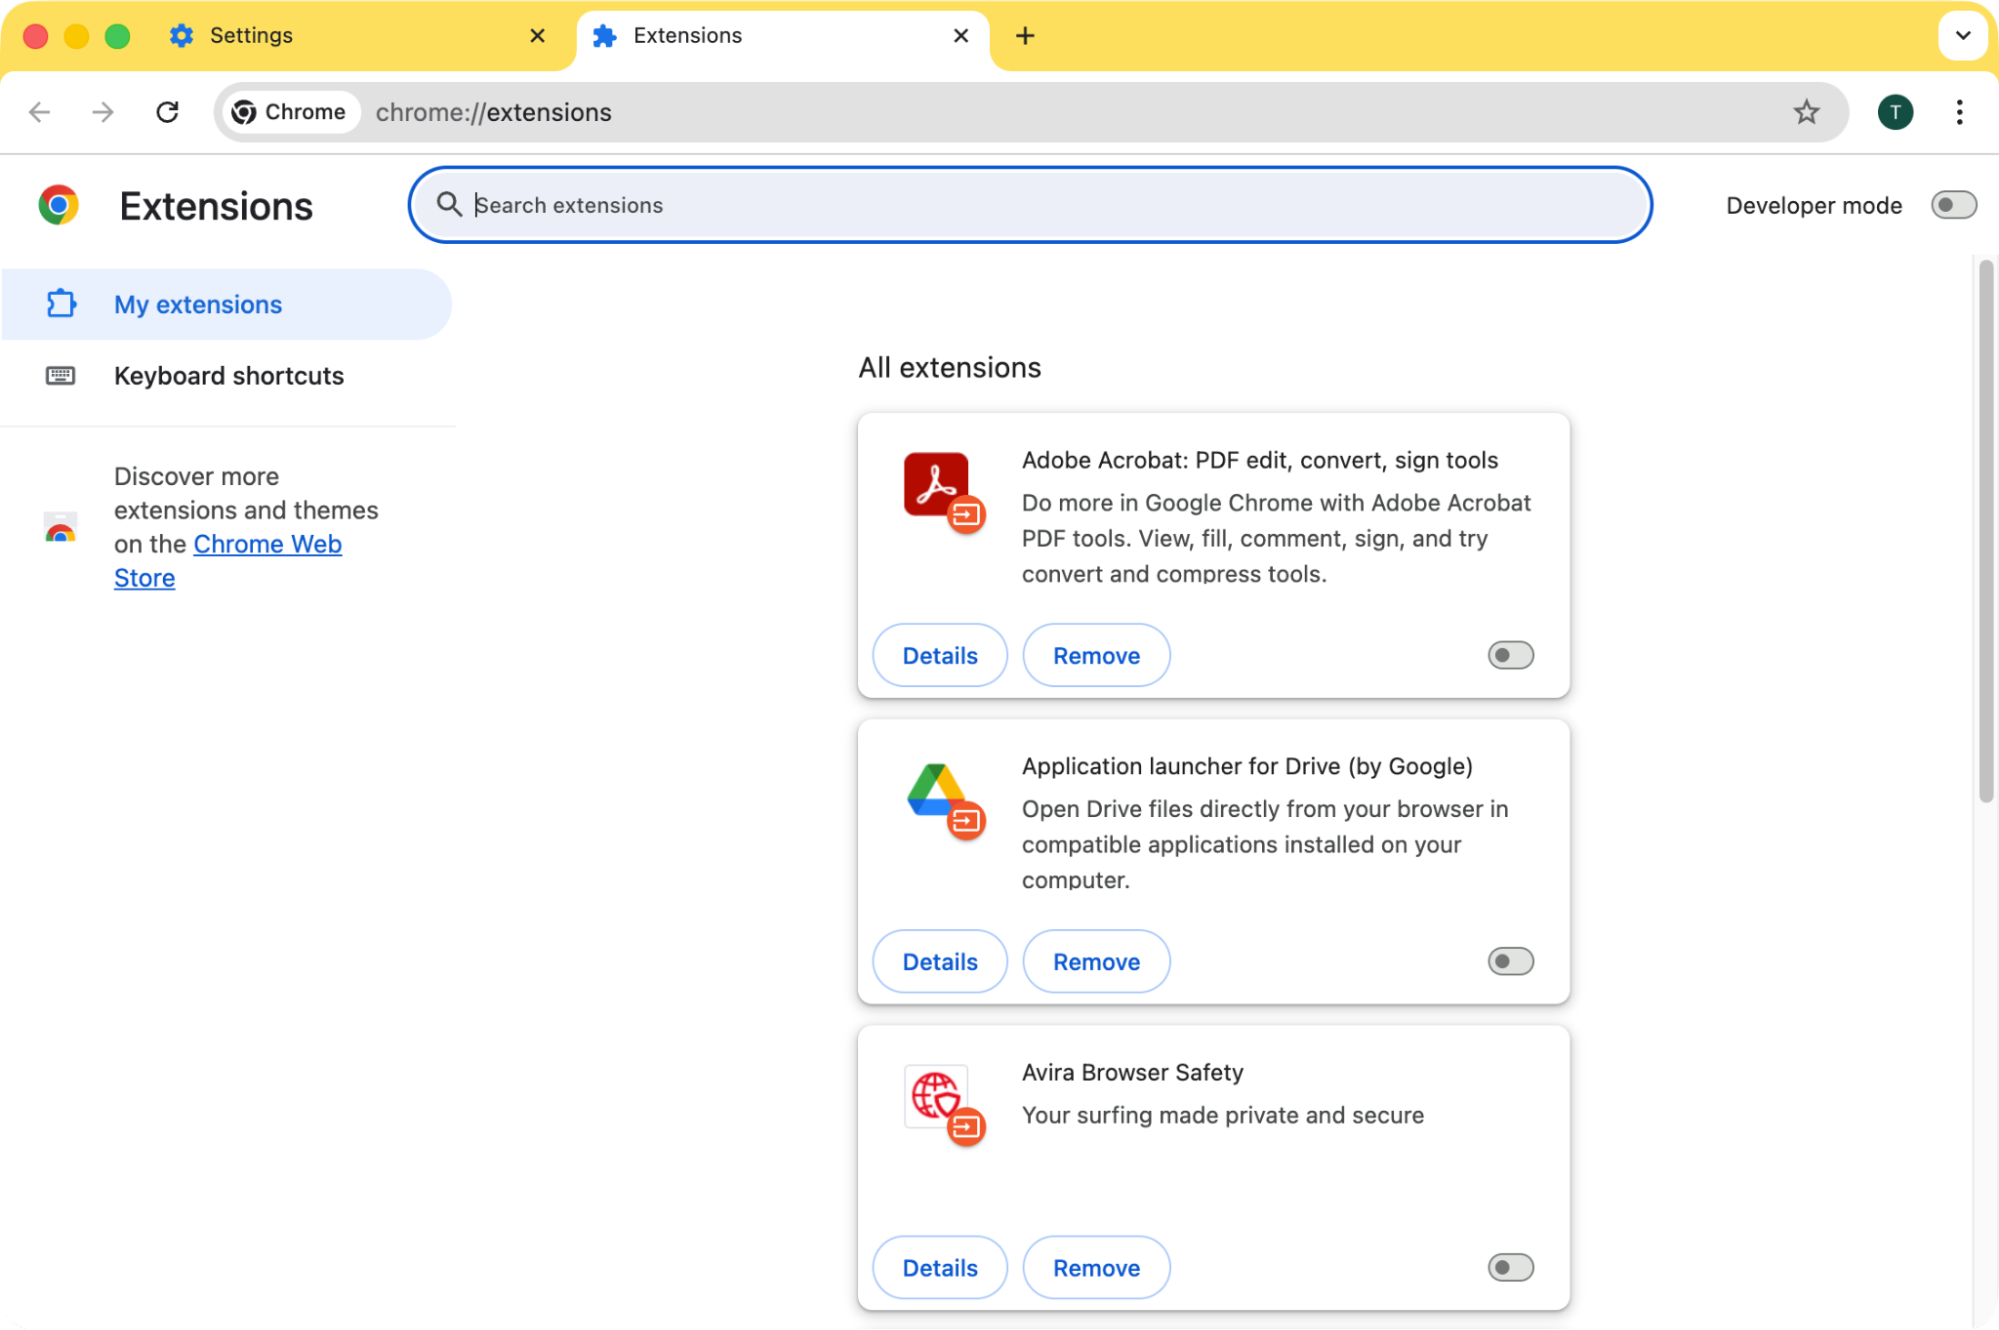Click the Extensions logo puzzle icon
The height and width of the screenshot is (1330, 1999).
tap(58, 205)
